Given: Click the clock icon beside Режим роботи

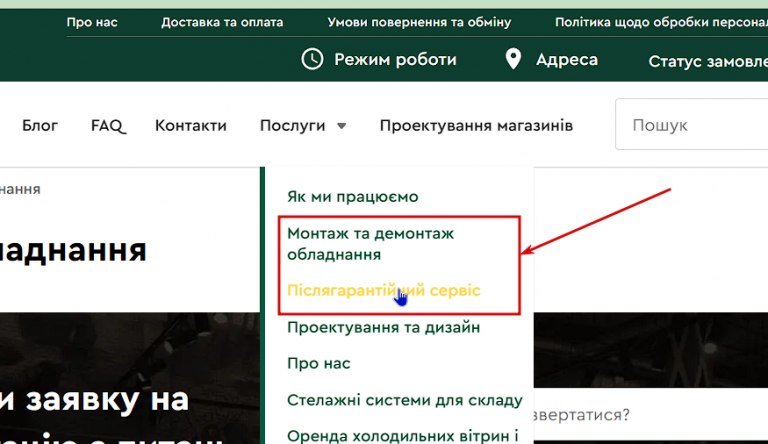Looking at the screenshot, I should [312, 59].
